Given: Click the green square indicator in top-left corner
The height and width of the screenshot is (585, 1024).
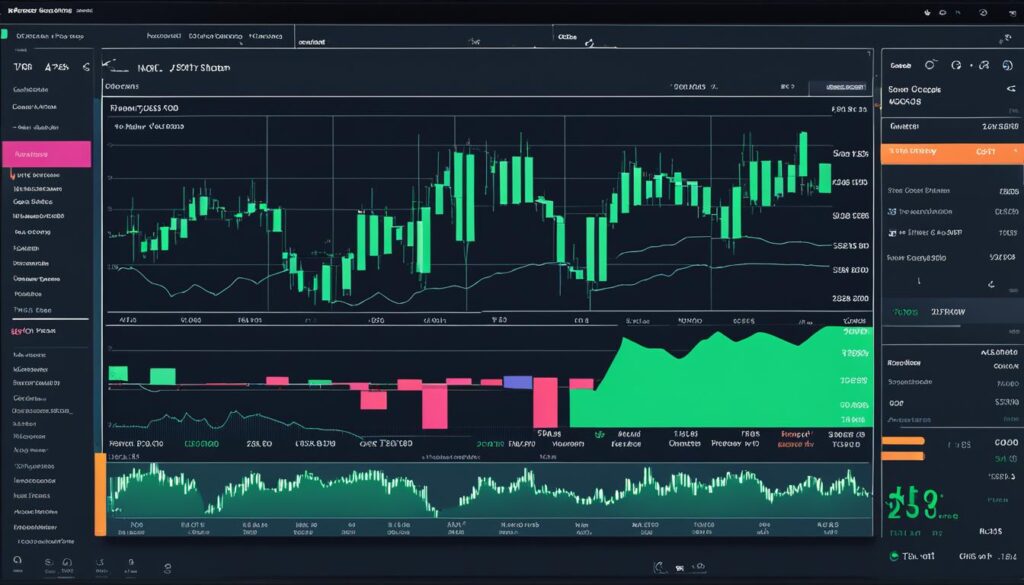Looking at the screenshot, I should click(x=4, y=33).
